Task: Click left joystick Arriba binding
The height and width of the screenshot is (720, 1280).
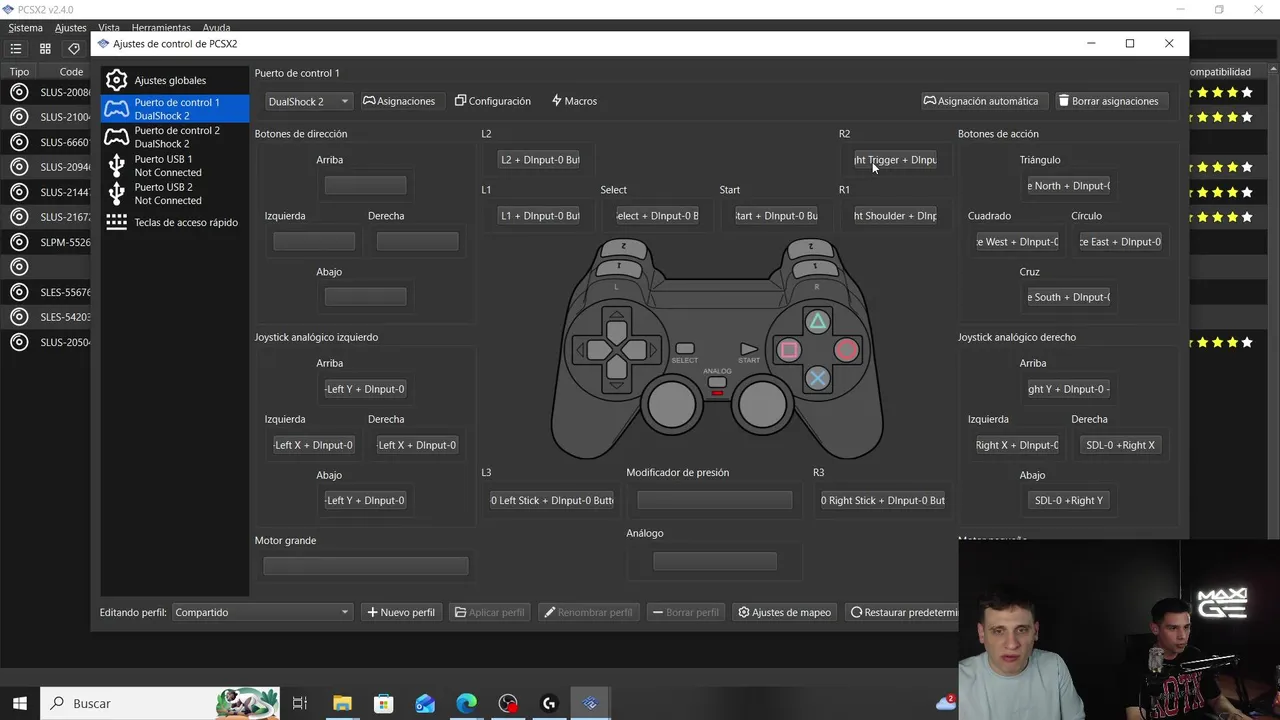Action: point(365,389)
